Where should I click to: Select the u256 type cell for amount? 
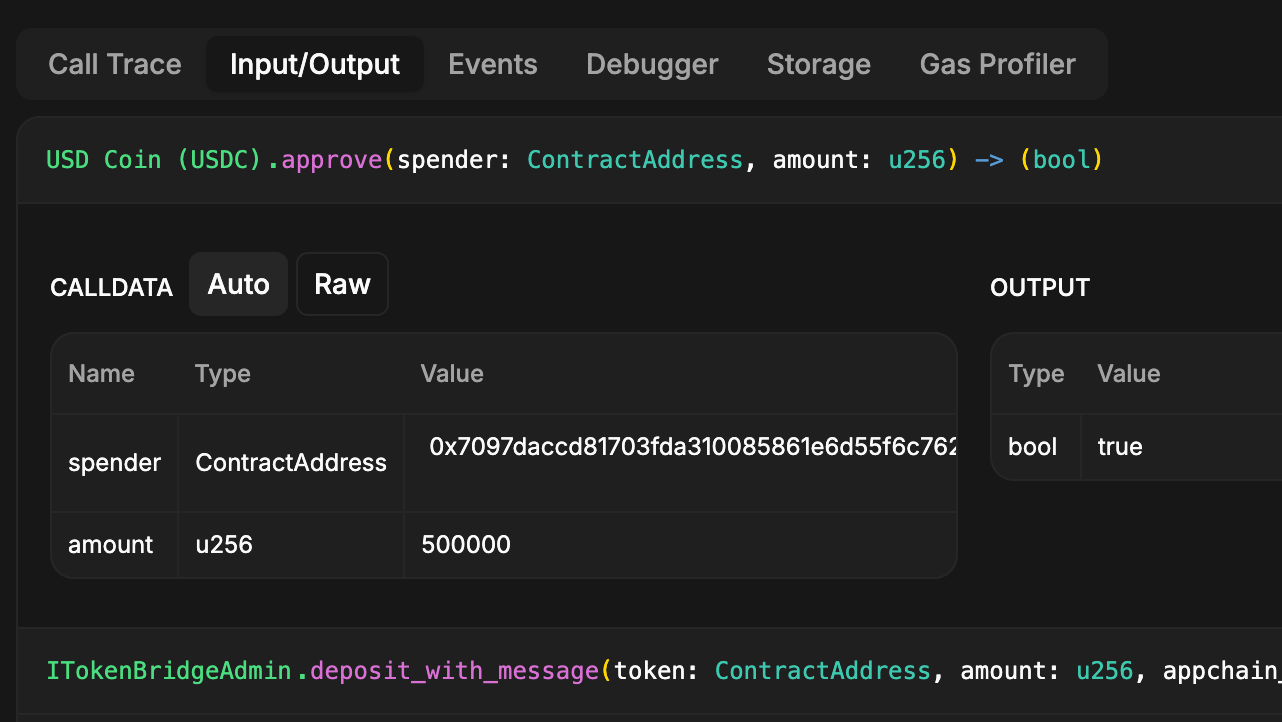coord(224,545)
